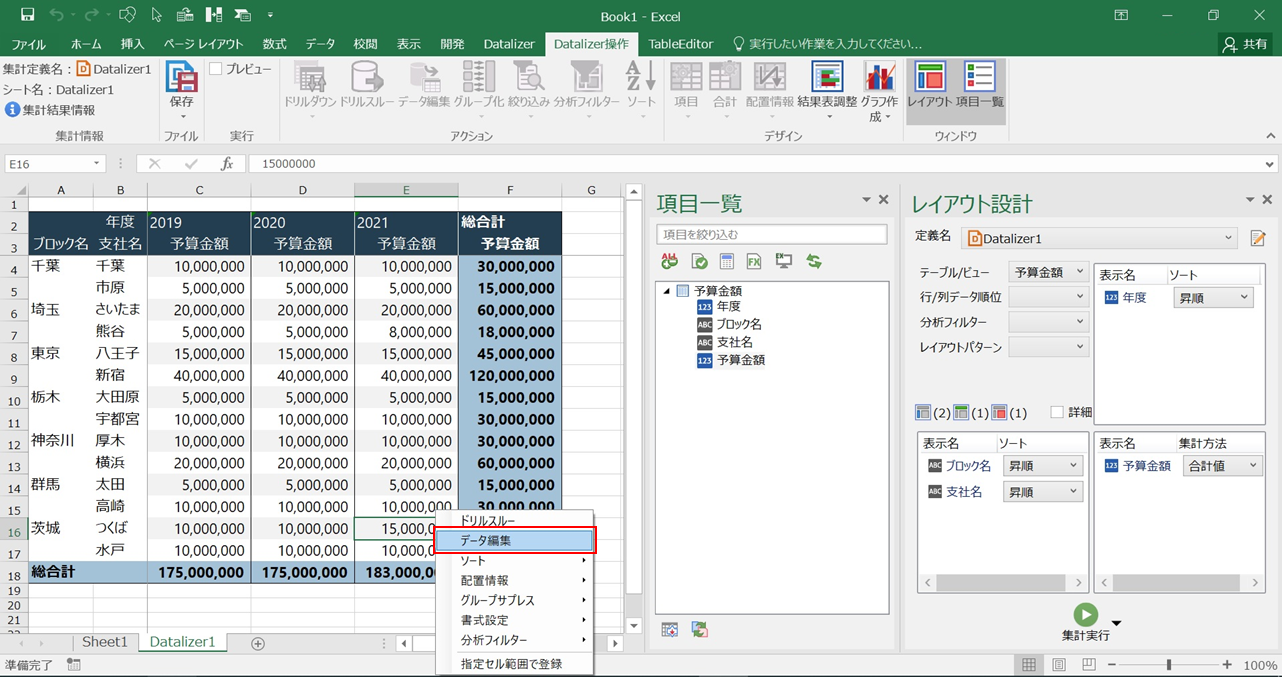Toggle the レイアウト window button

pos(930,79)
